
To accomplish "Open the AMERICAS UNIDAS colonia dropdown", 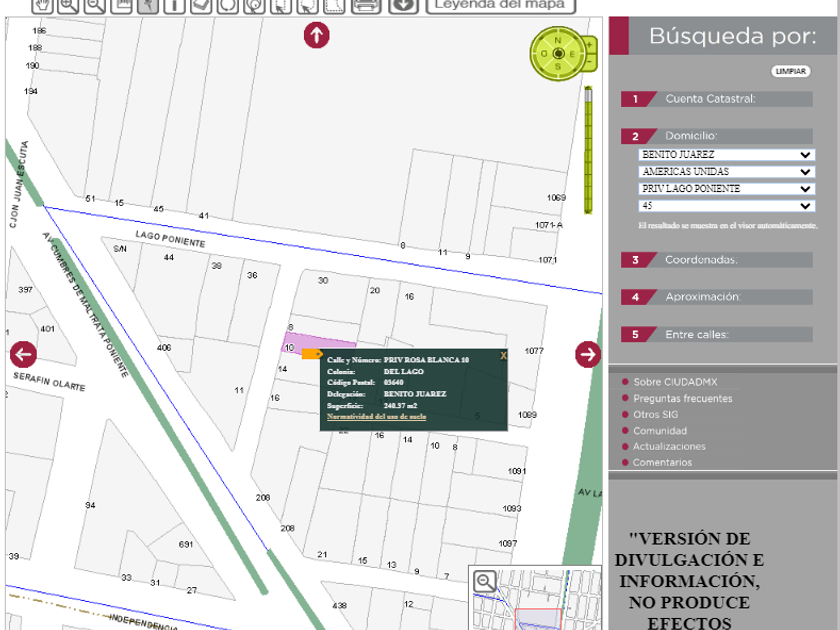I will [x=727, y=172].
